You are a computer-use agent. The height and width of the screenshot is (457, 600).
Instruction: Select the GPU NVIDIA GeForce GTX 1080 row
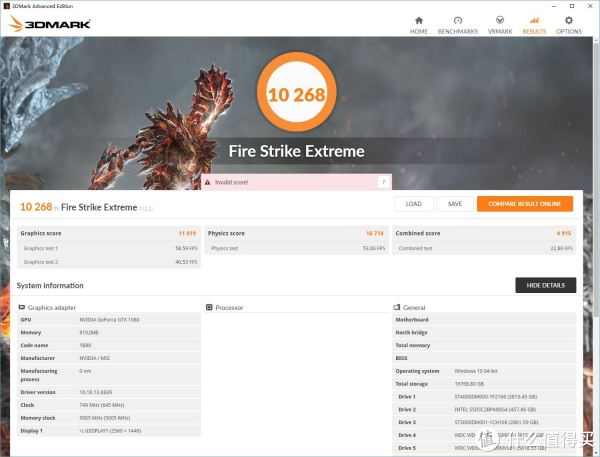109,319
